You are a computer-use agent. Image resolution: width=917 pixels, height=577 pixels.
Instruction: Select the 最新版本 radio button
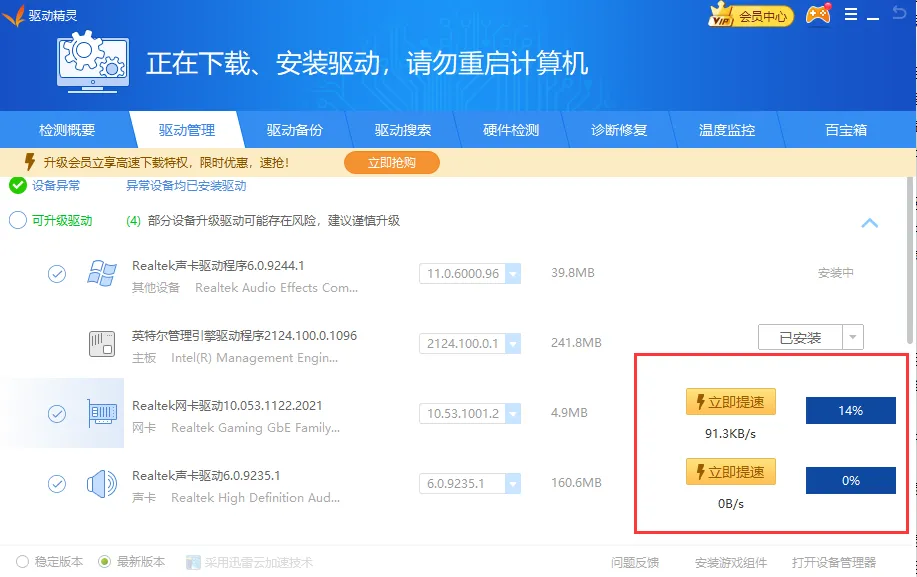[104, 562]
